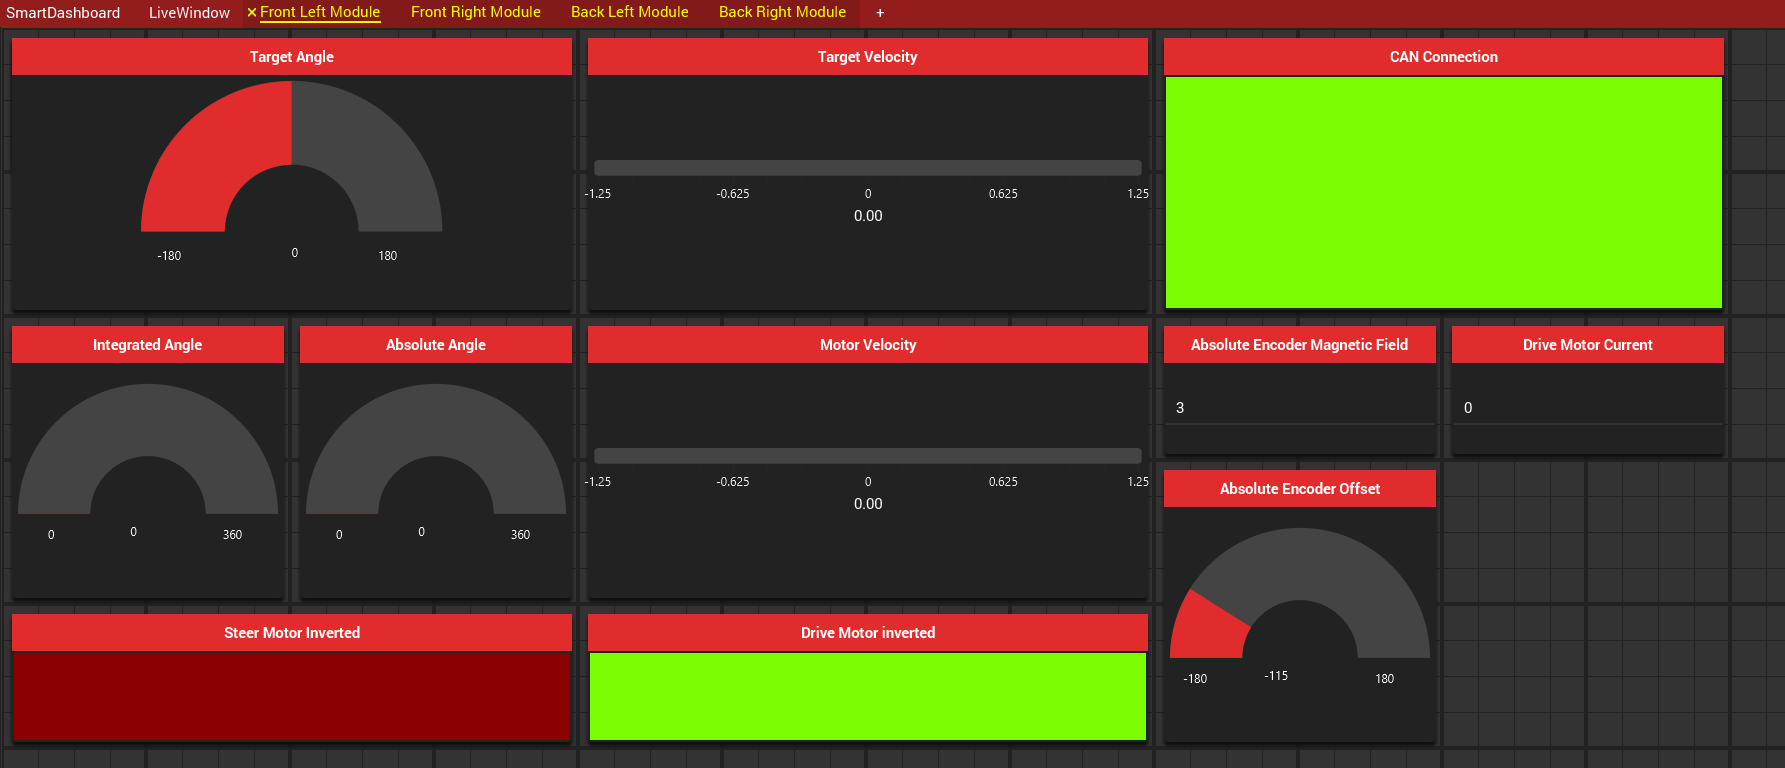
Task: Toggle the Steer Motor Inverted indicator
Action: point(292,696)
